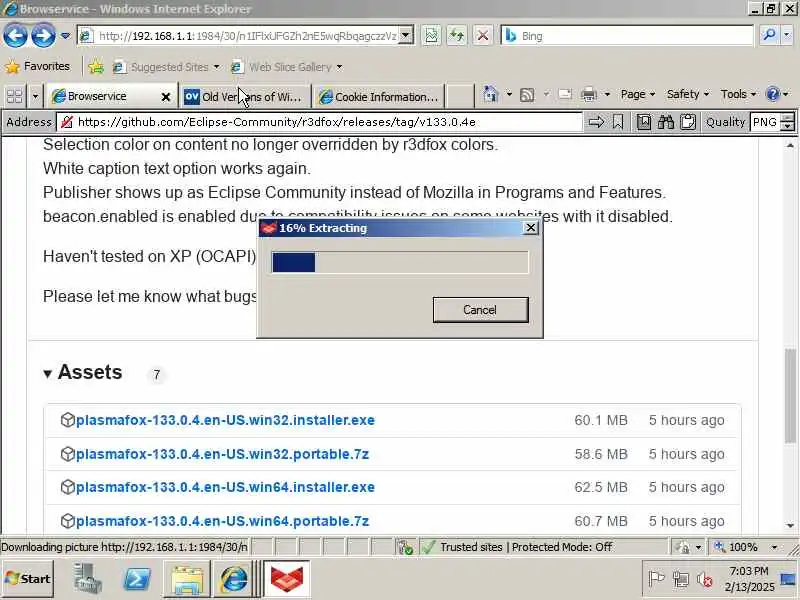Click the extraction progress bar

pos(400,262)
